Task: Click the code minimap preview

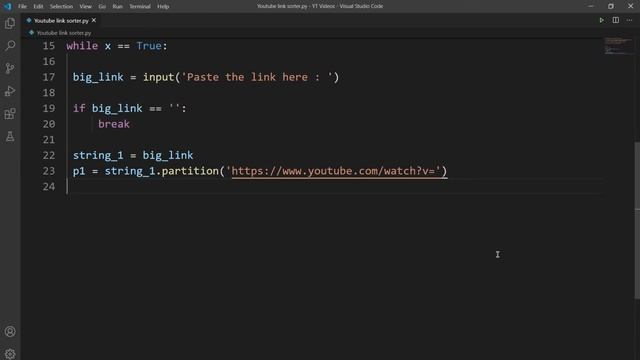Action: 617,45
